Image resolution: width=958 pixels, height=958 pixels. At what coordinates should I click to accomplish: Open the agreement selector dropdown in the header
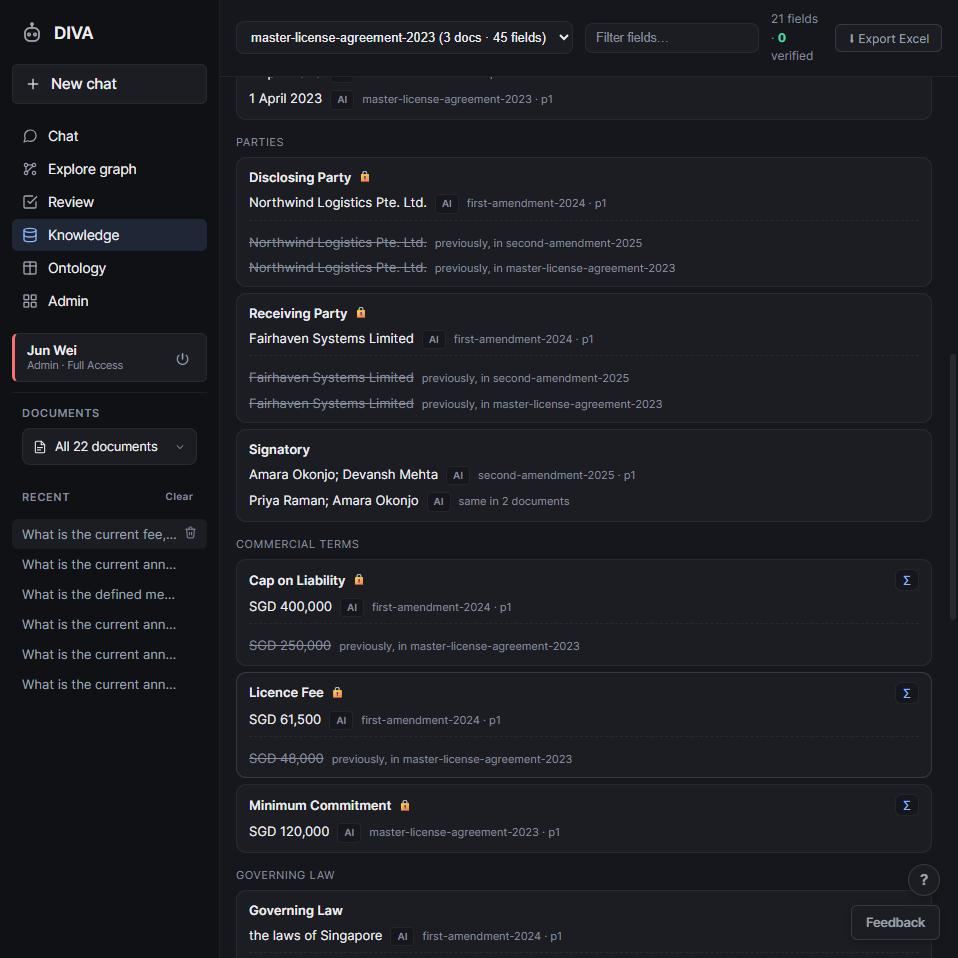tap(404, 37)
